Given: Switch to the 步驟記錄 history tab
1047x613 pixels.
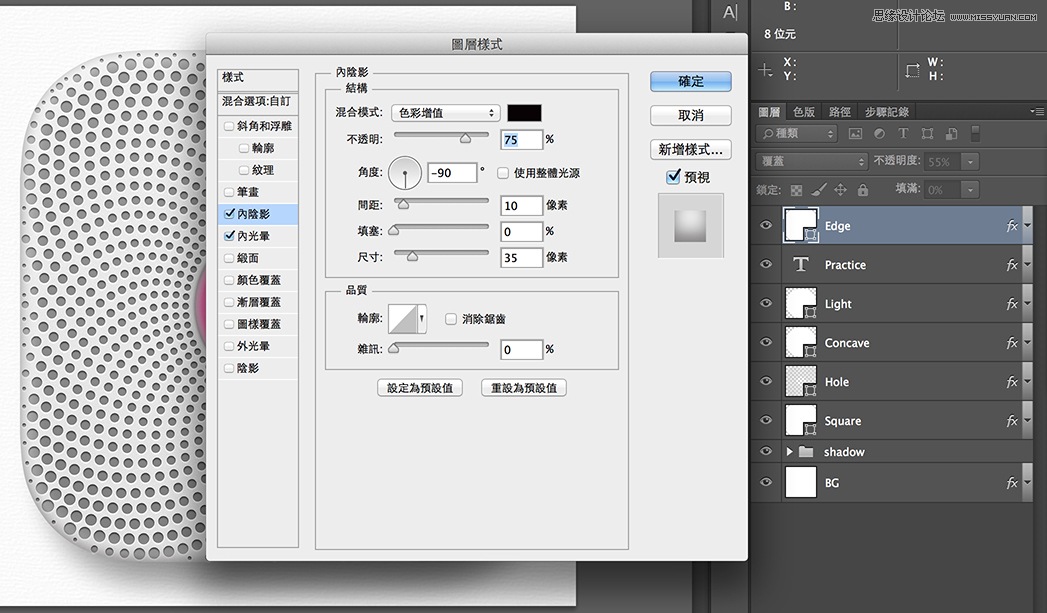Looking at the screenshot, I should [887, 112].
